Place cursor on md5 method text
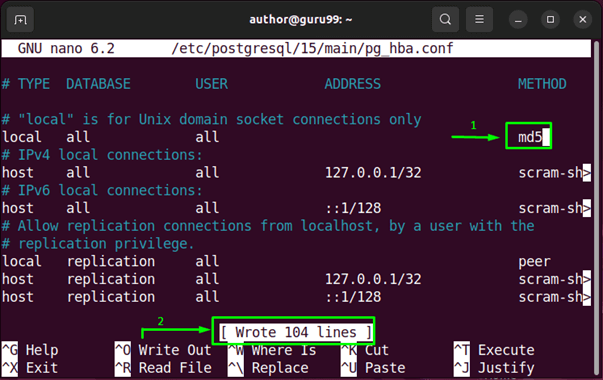Image resolution: width=603 pixels, height=380 pixels. coord(530,137)
